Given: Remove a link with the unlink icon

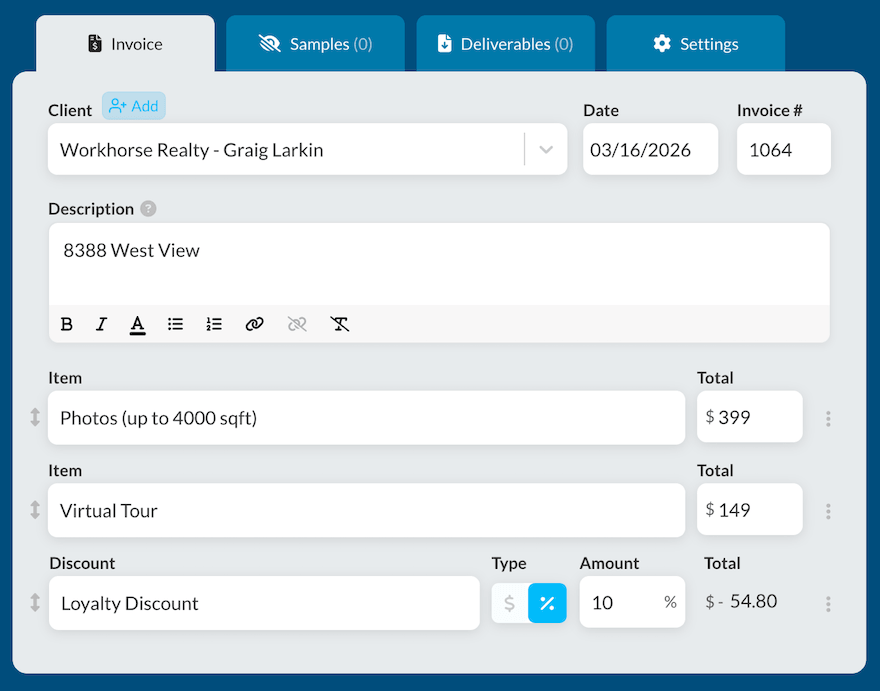Looking at the screenshot, I should (297, 323).
